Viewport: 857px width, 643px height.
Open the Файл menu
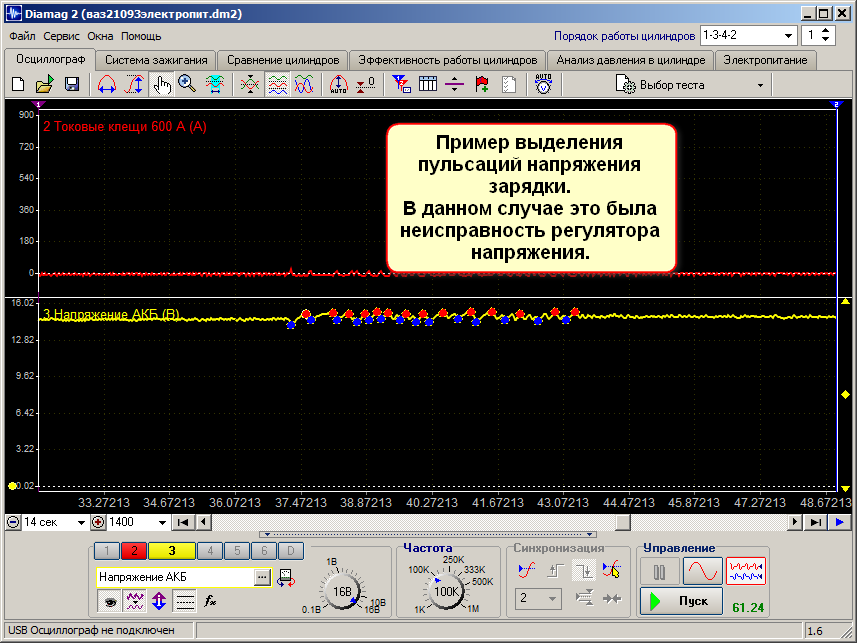(x=22, y=36)
